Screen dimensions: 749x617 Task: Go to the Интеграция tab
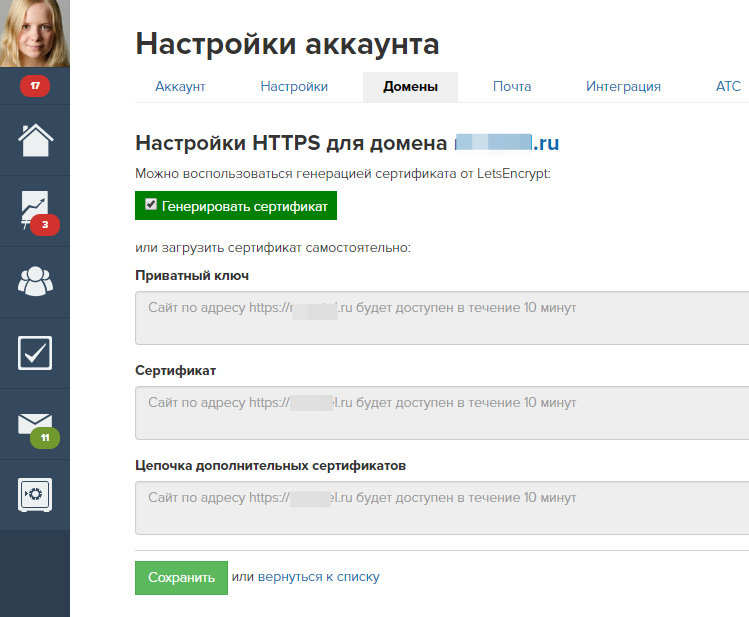click(x=623, y=87)
